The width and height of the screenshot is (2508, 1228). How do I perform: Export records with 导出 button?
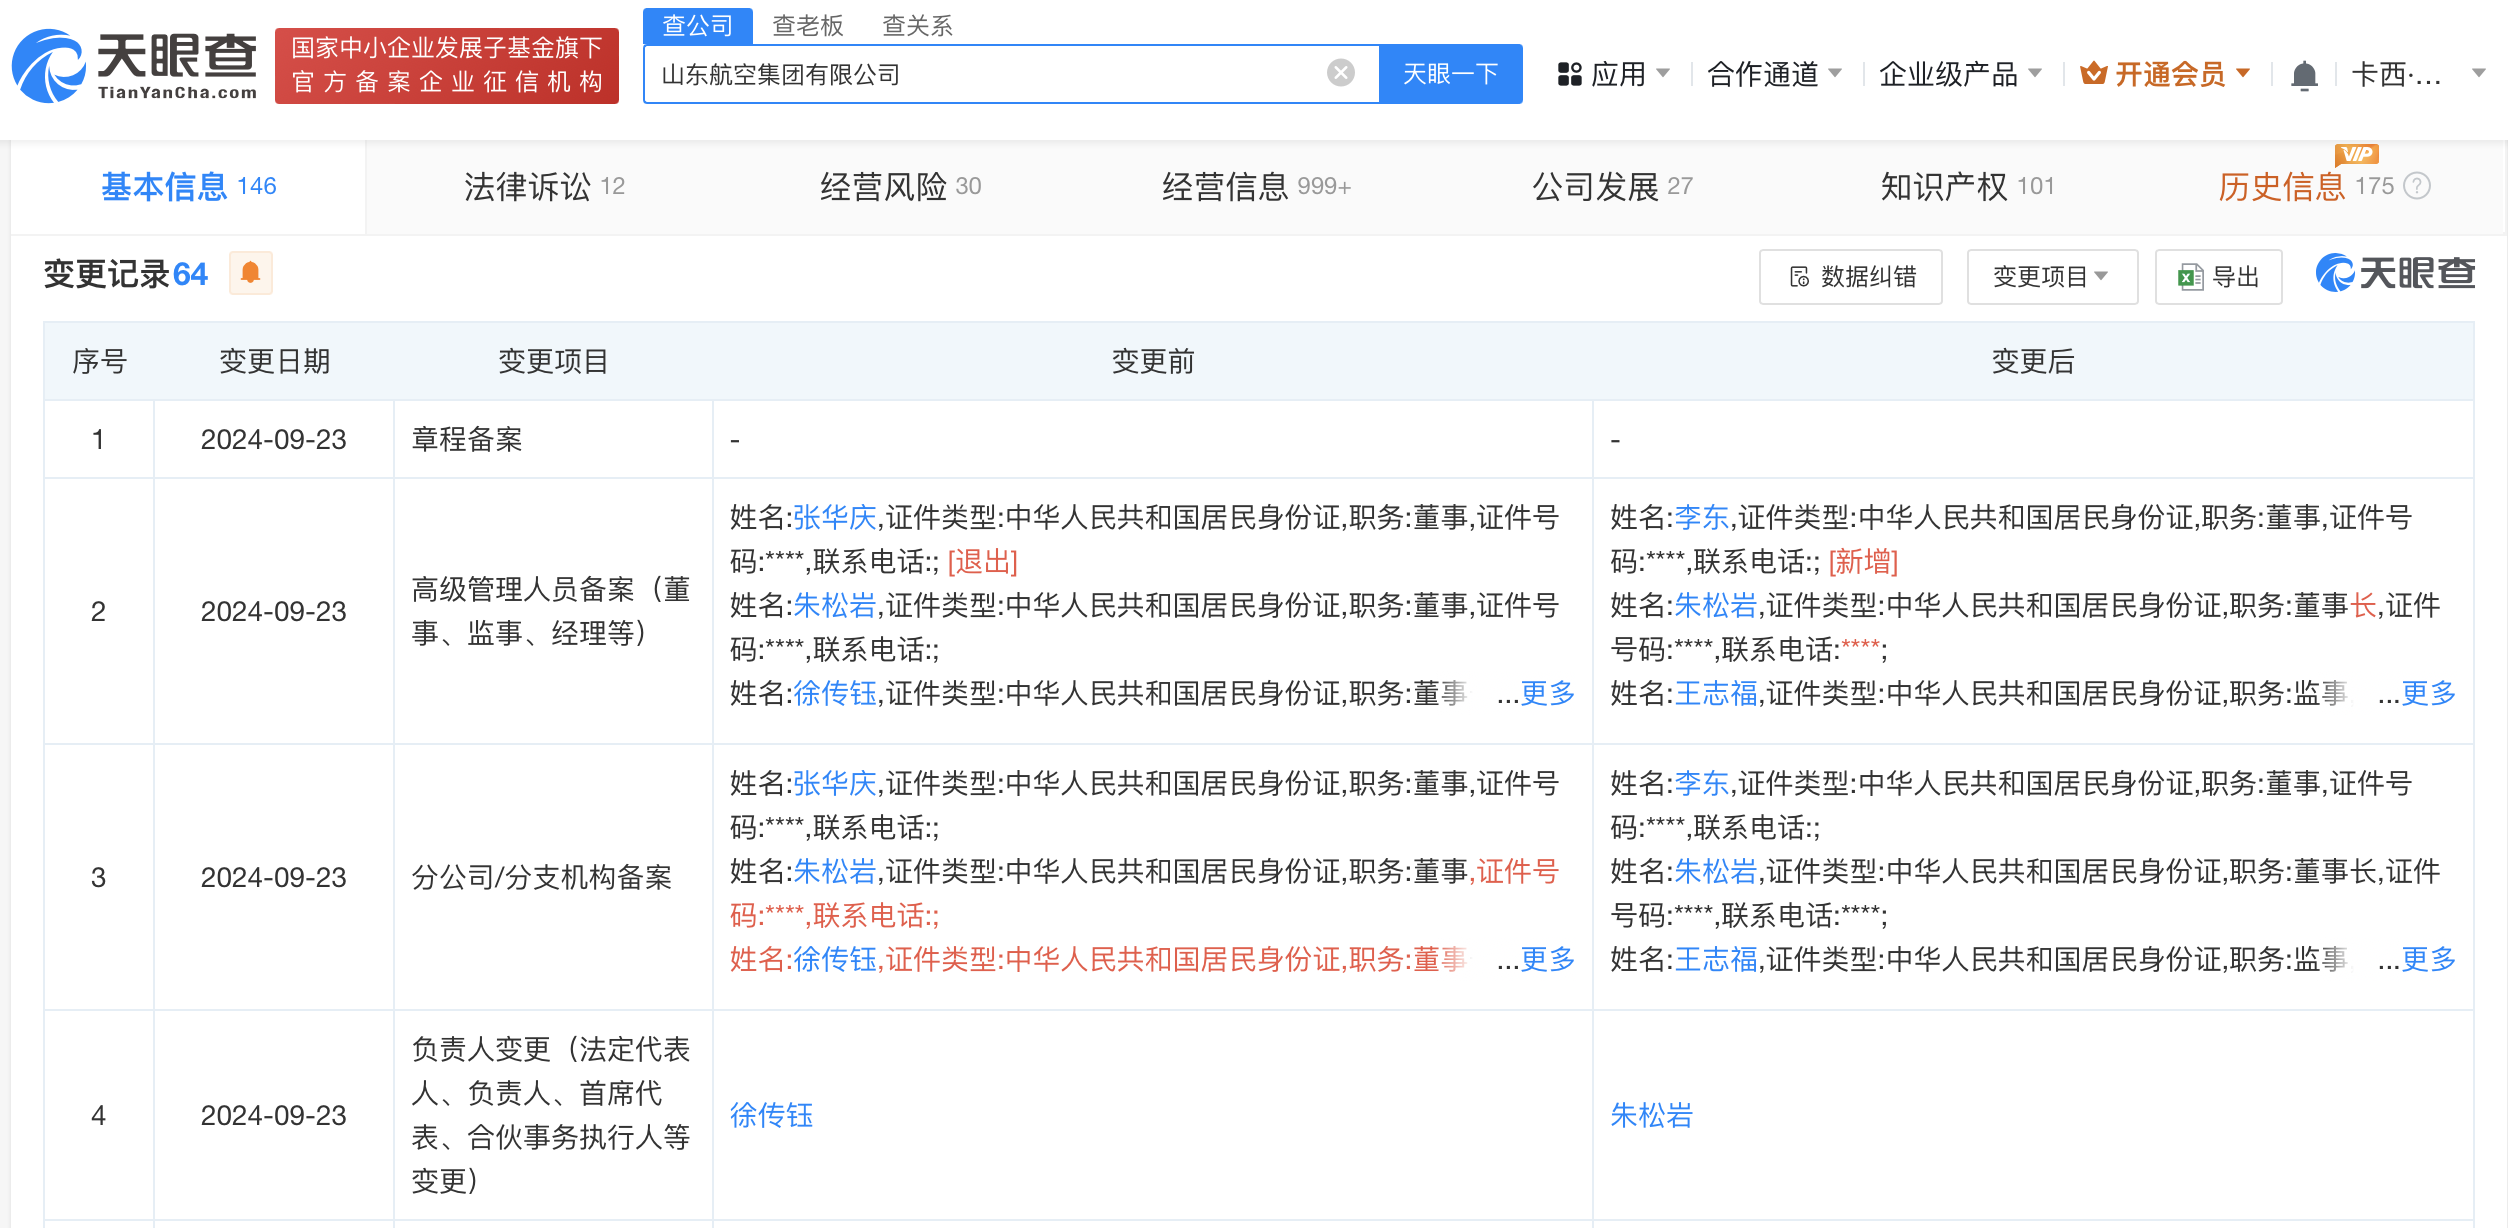pos(2218,277)
